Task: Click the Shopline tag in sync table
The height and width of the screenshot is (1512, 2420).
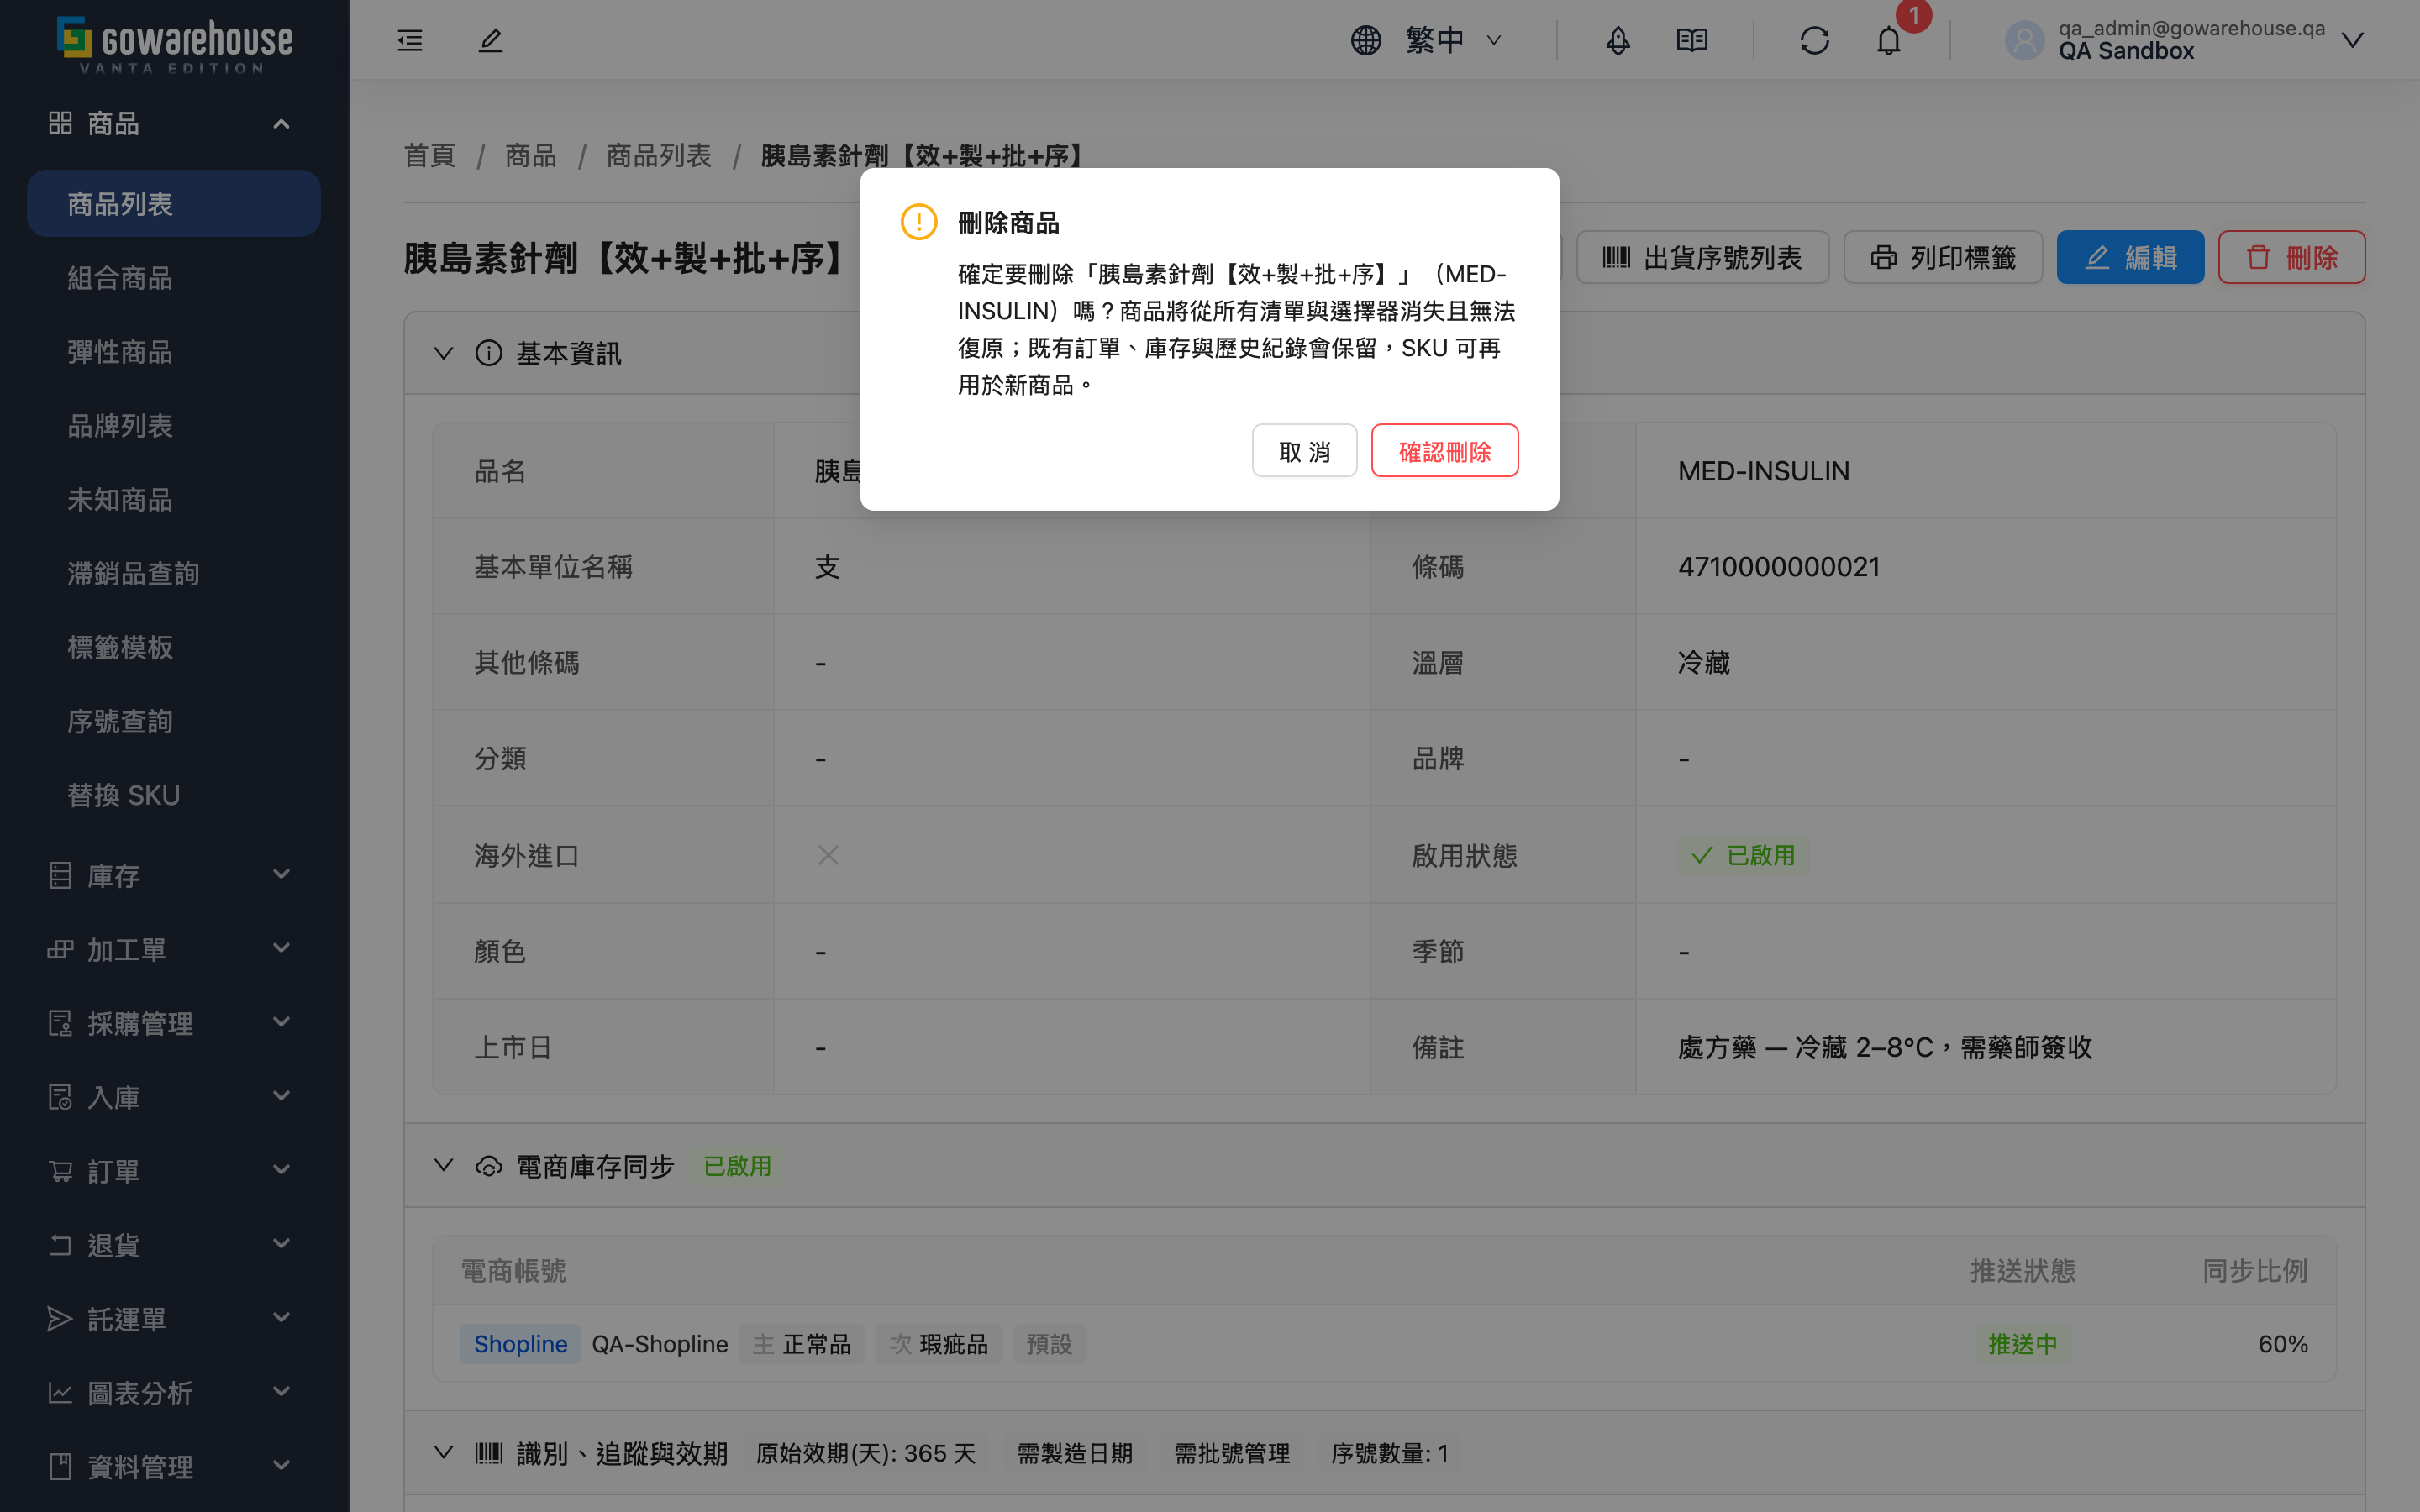Action: point(520,1344)
